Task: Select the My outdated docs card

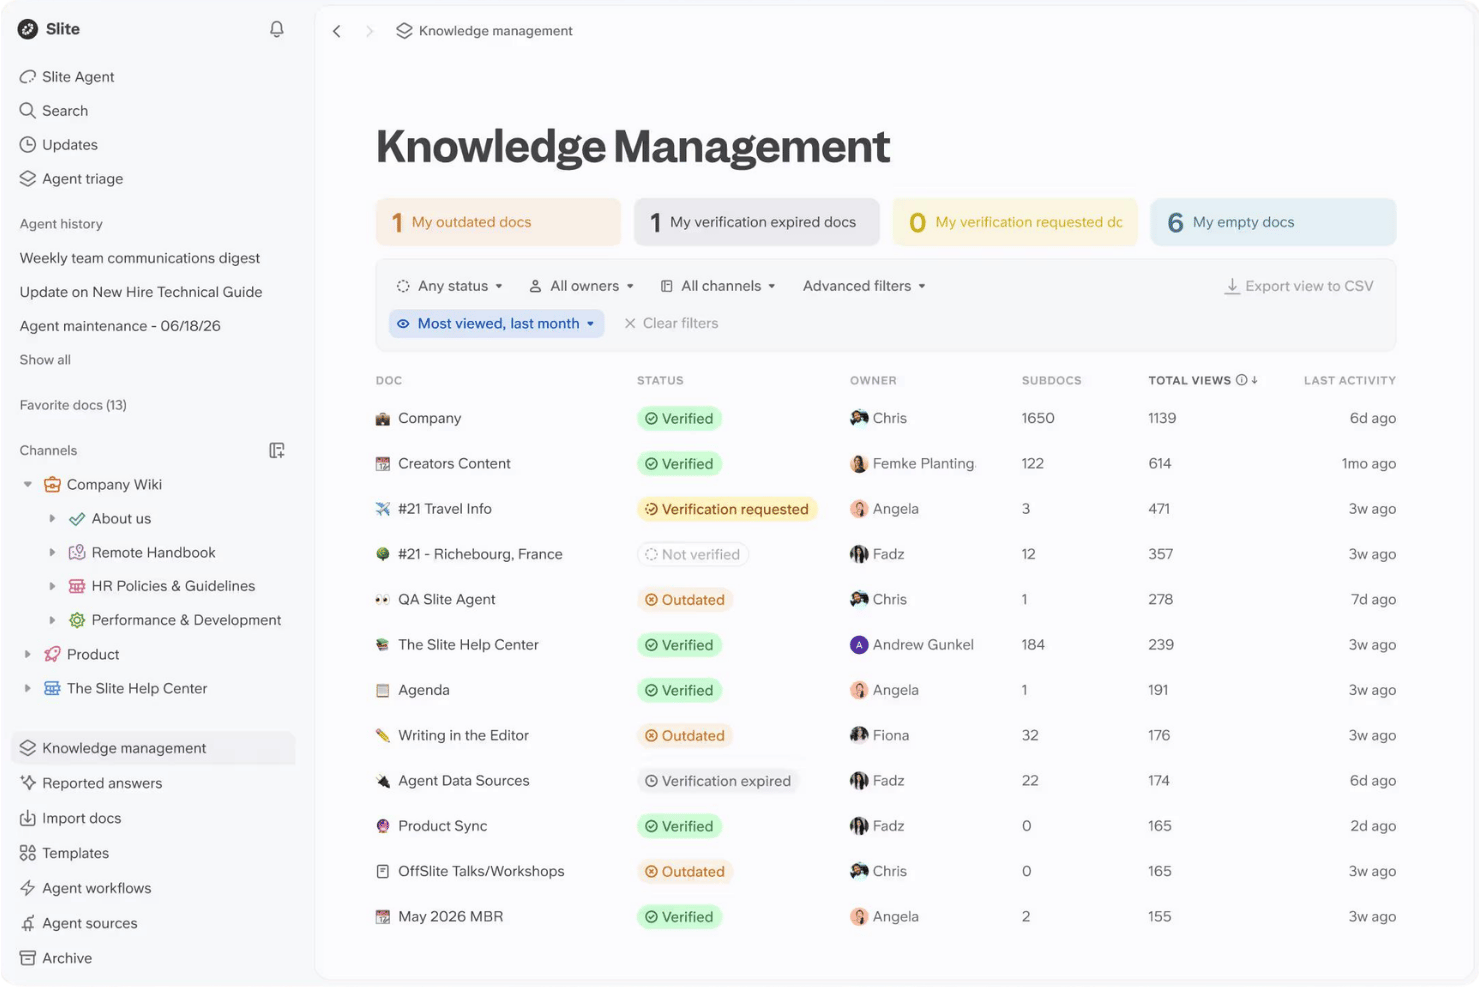Action: pyautogui.click(x=498, y=222)
